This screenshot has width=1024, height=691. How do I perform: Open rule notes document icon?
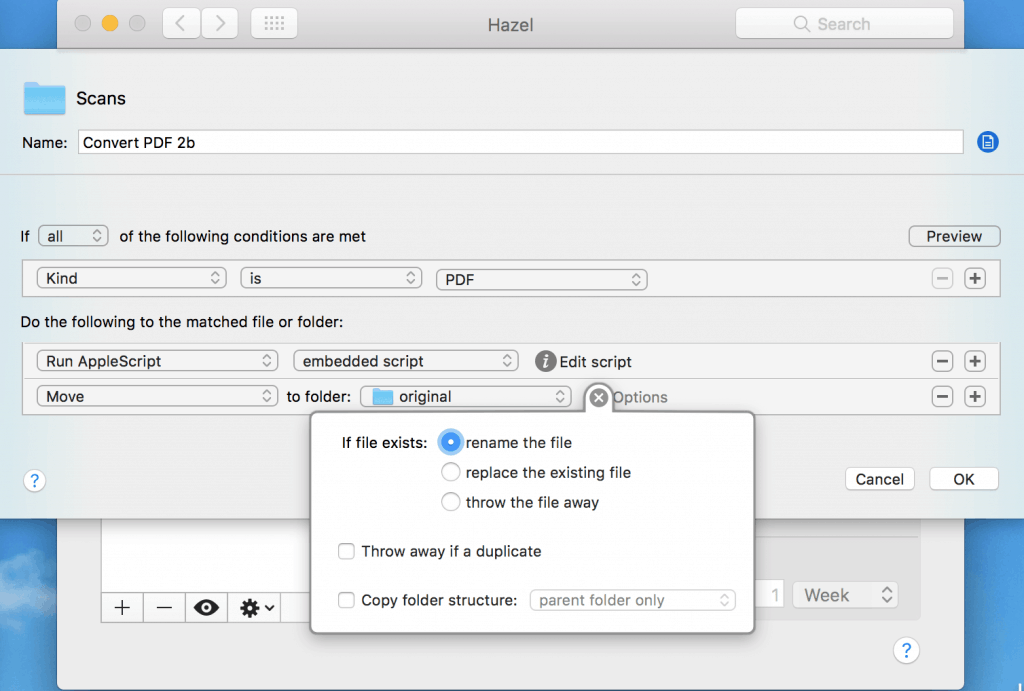tap(987, 142)
